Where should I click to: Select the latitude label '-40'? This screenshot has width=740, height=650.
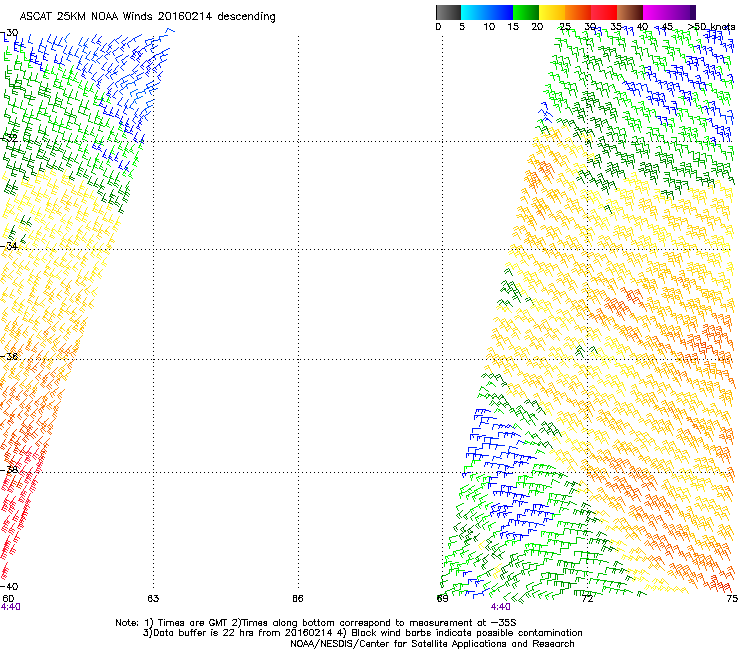coord(9,587)
